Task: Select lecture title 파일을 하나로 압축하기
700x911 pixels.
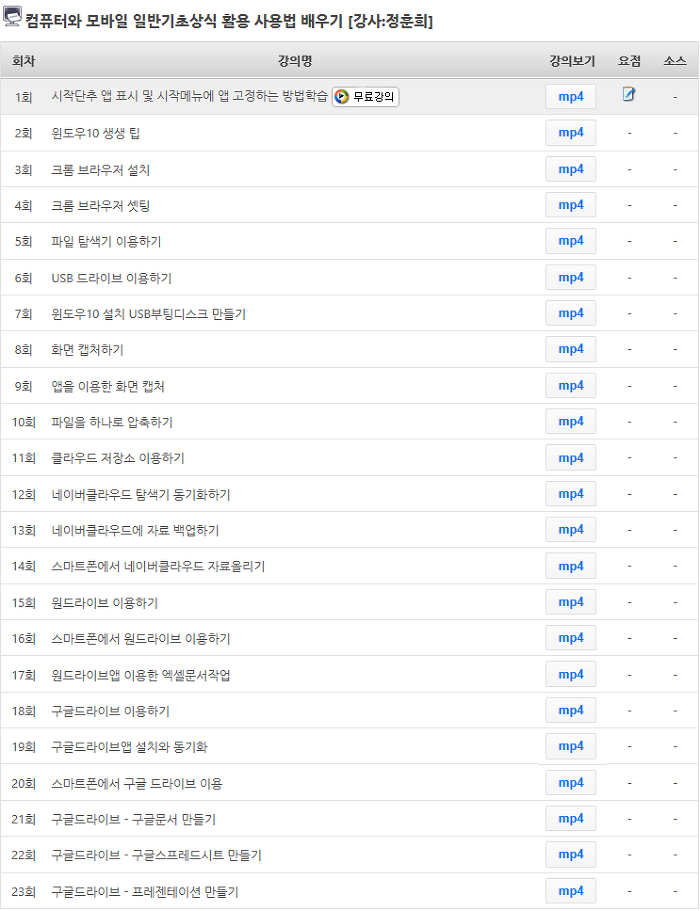Action: coord(112,422)
